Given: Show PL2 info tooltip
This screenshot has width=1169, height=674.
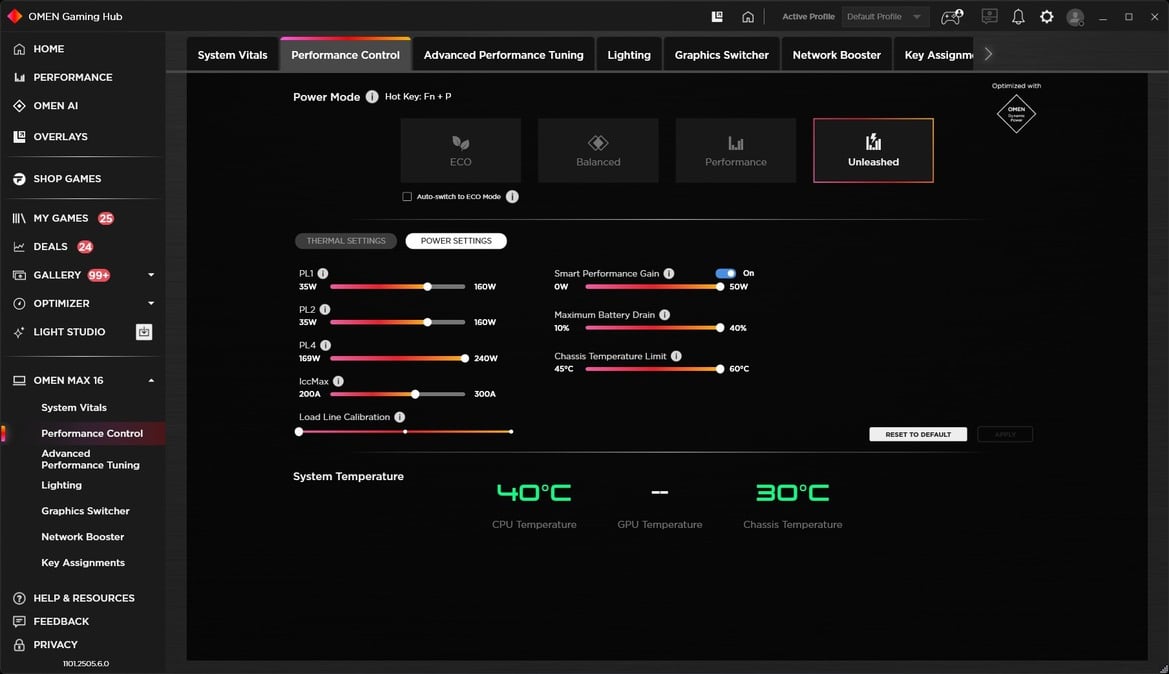Looking at the screenshot, I should [x=325, y=309].
